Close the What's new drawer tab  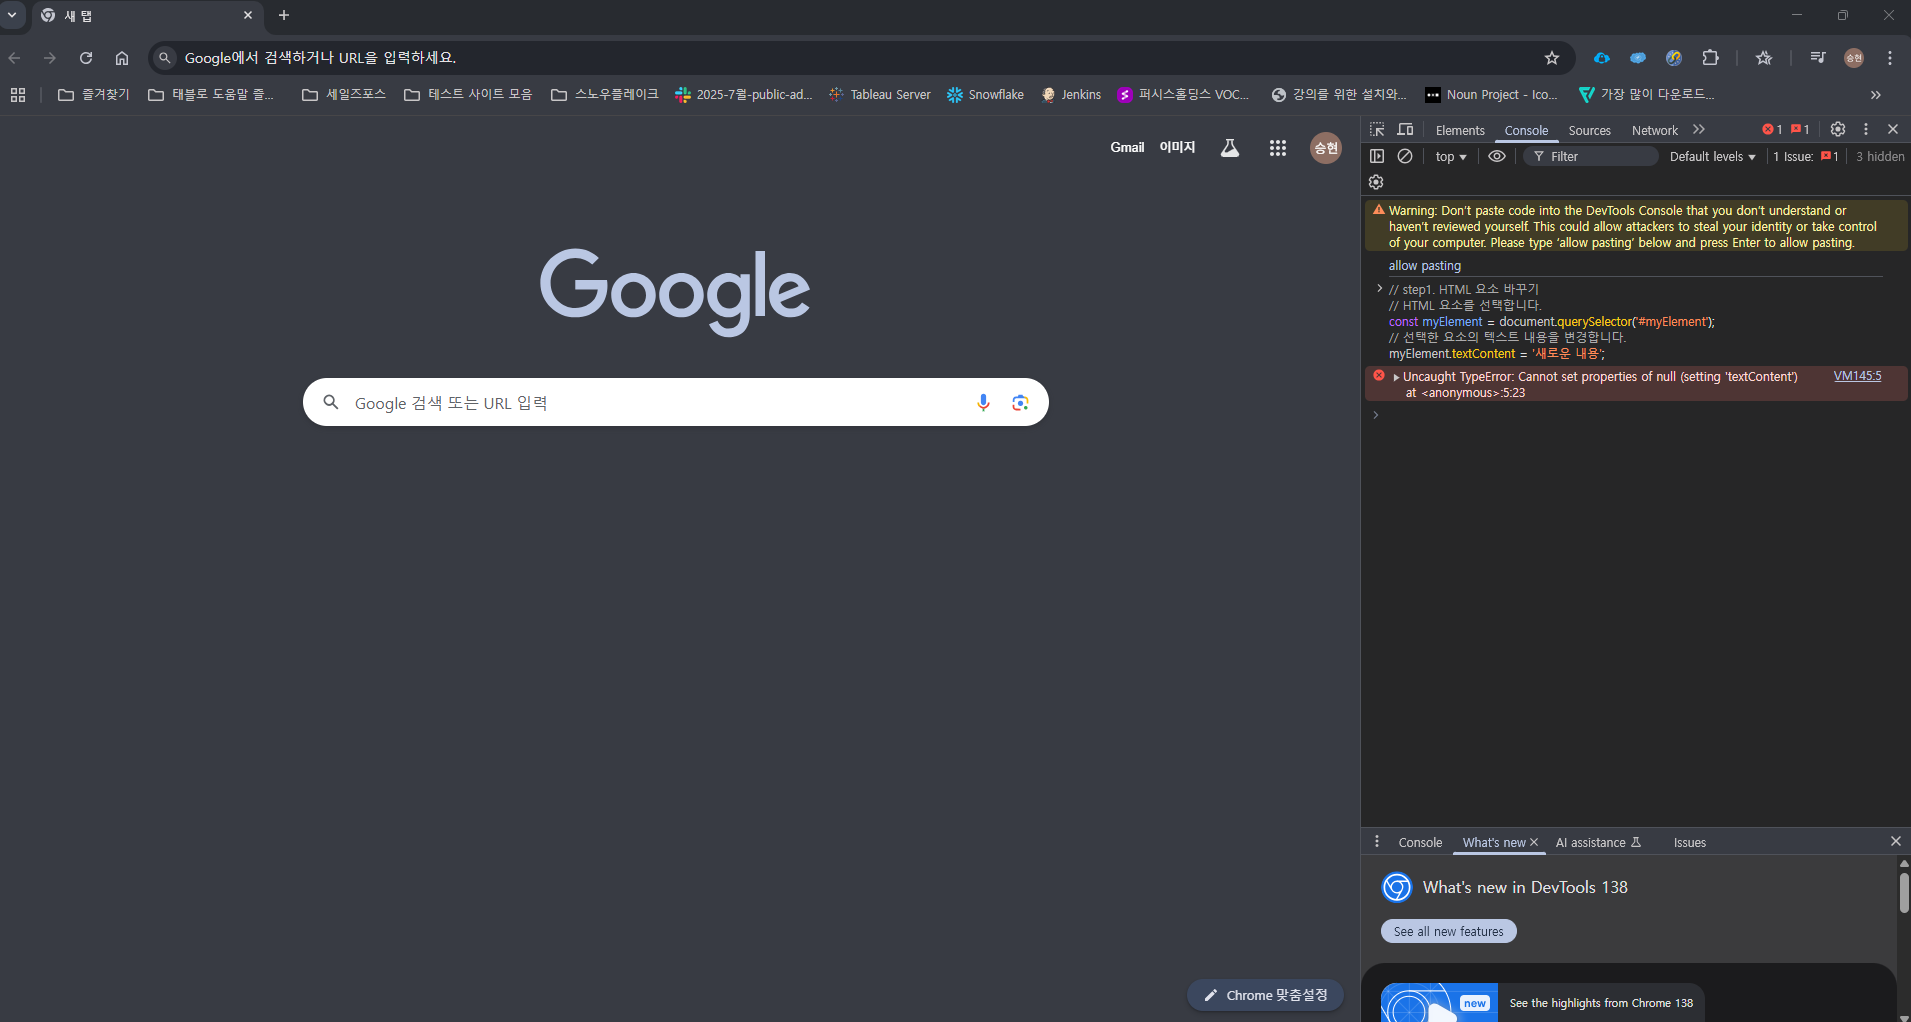[1534, 842]
